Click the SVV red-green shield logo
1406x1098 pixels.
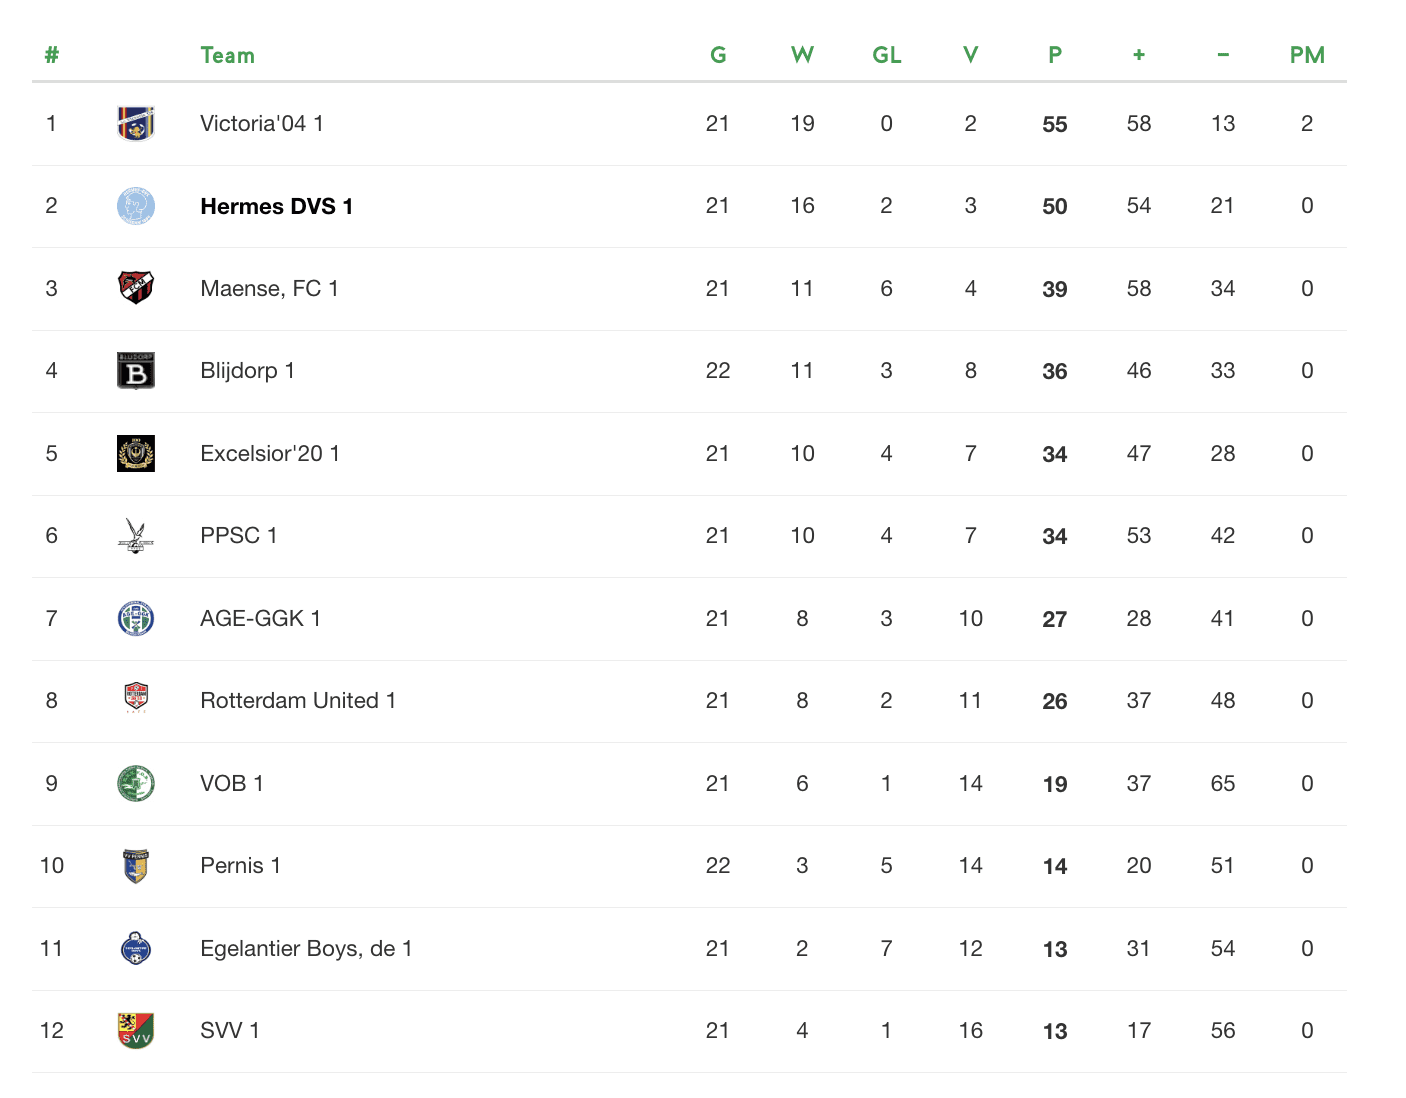(136, 1030)
